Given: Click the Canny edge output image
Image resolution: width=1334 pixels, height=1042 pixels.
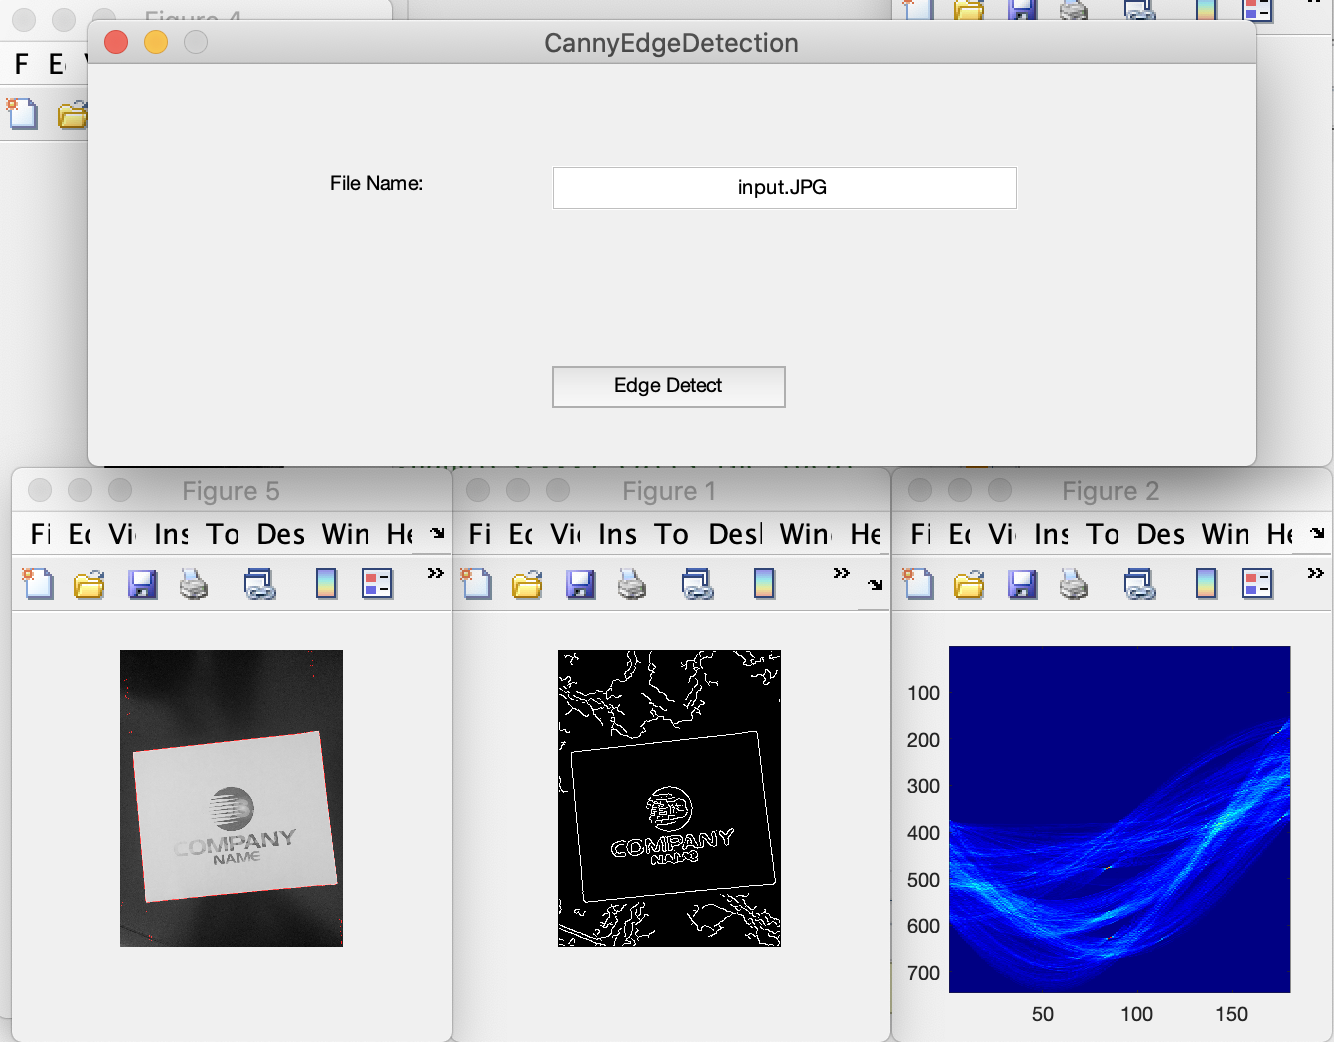Looking at the screenshot, I should (669, 798).
